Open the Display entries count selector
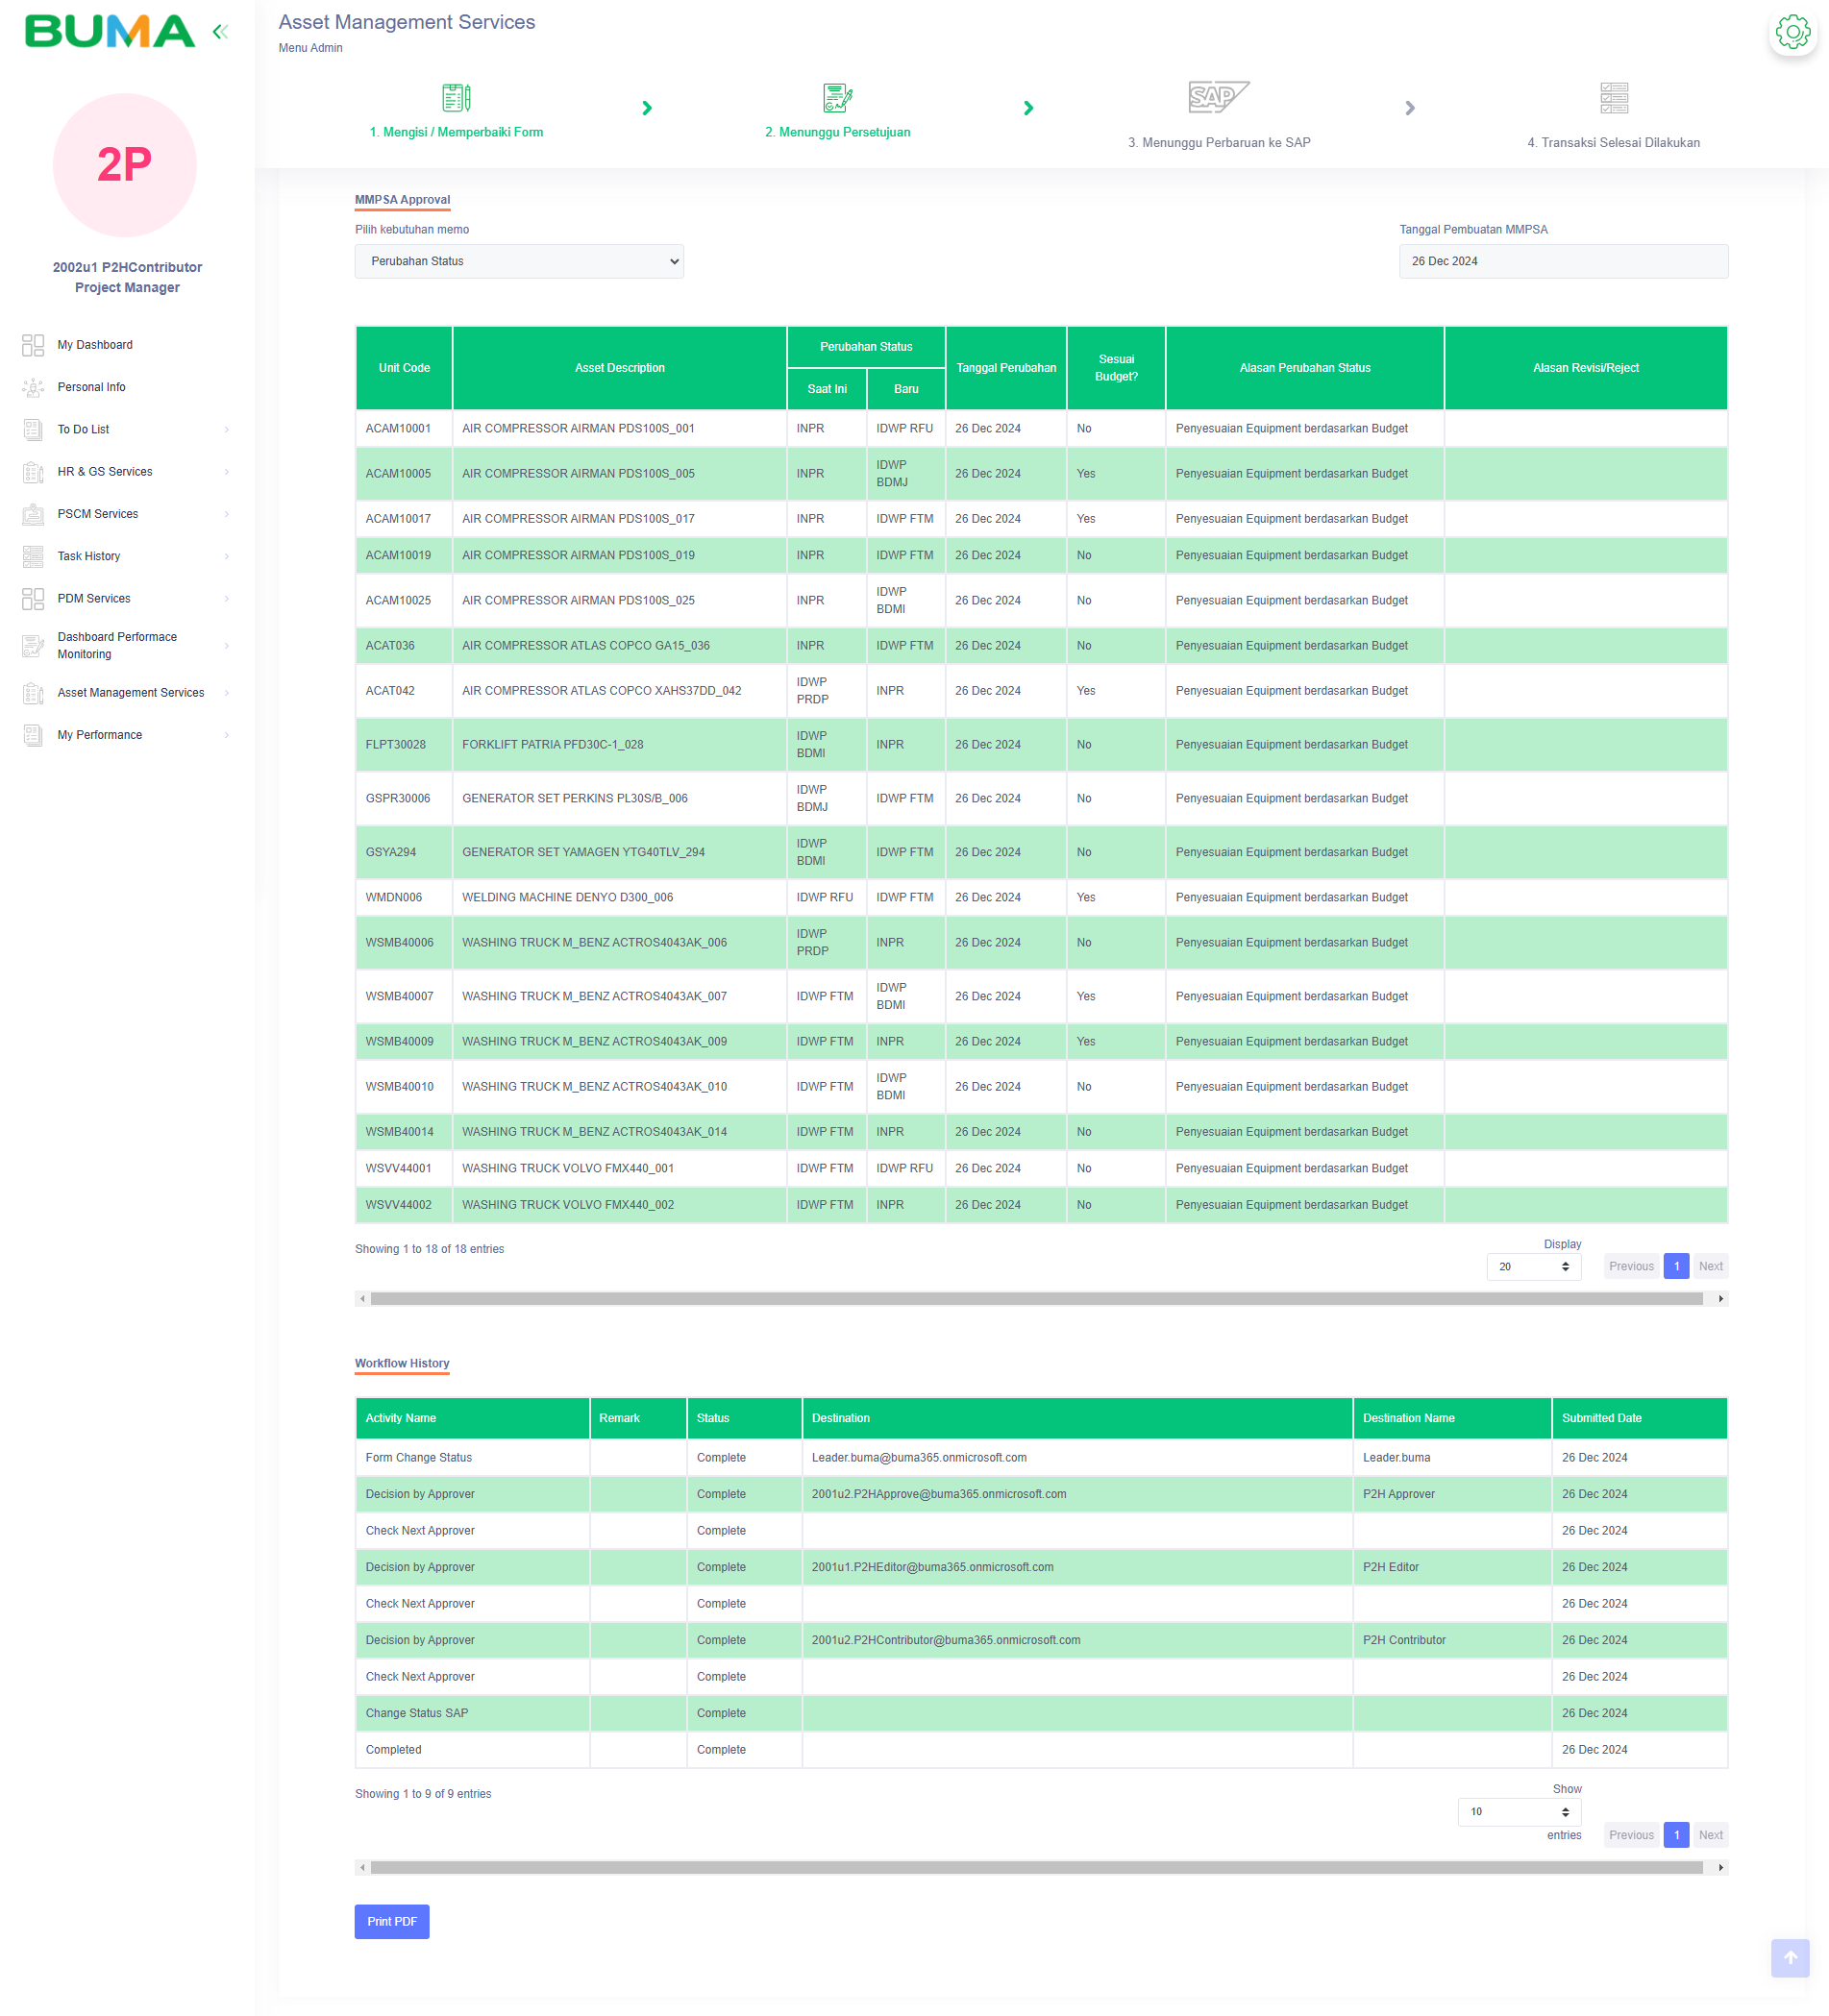 tap(1533, 1266)
